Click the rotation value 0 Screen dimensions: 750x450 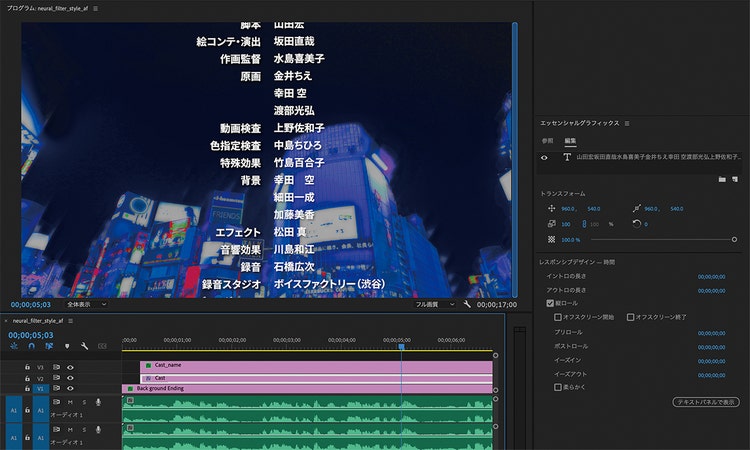646,224
